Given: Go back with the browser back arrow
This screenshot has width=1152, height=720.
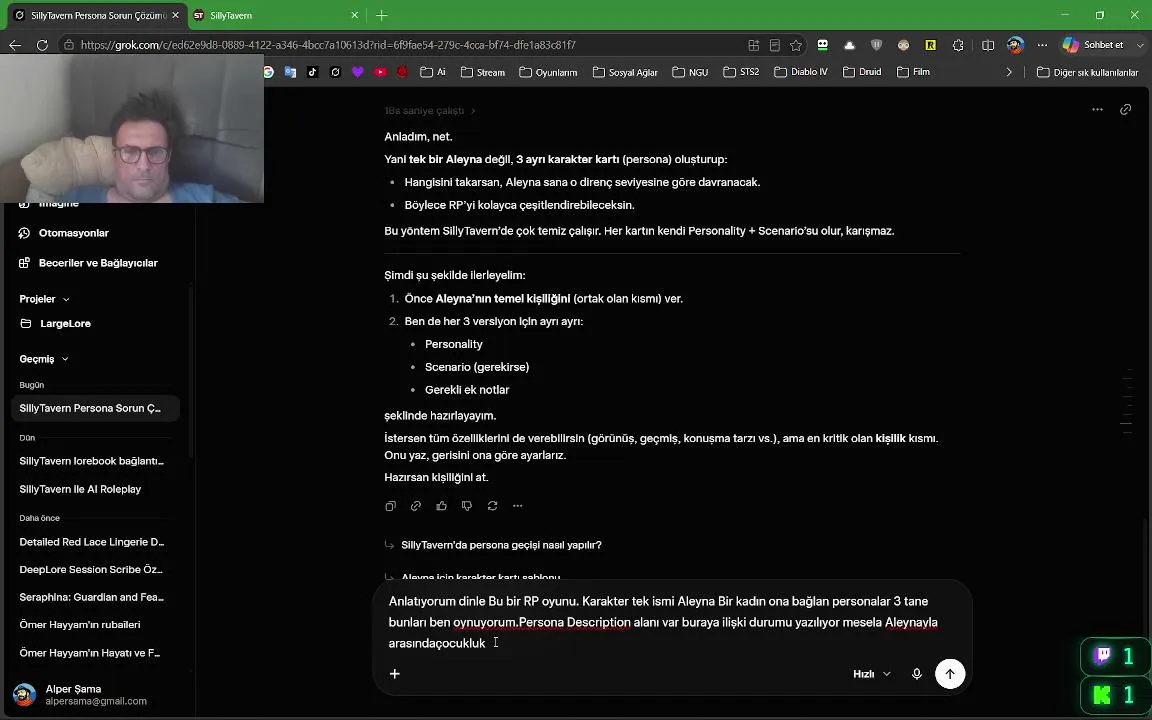Looking at the screenshot, I should click(15, 45).
